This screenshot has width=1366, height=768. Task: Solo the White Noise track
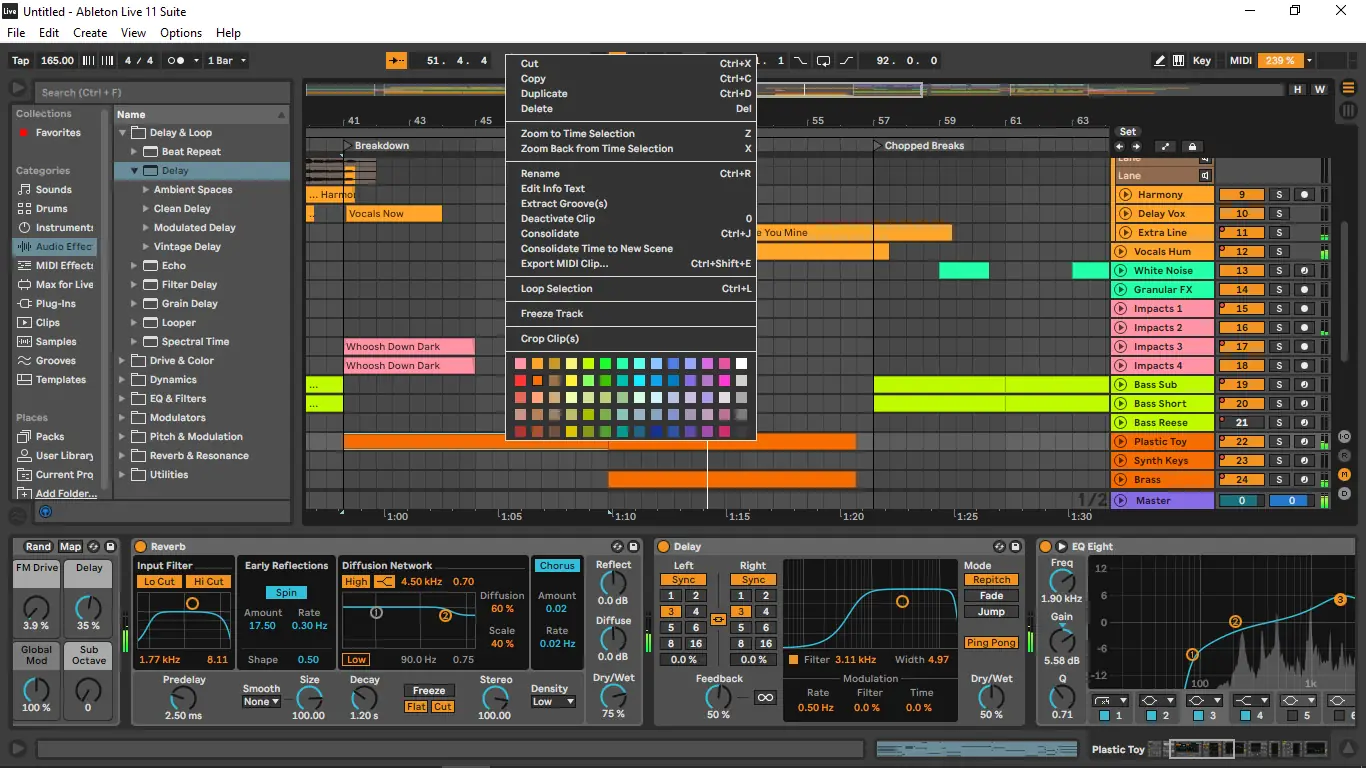pyautogui.click(x=1281, y=270)
